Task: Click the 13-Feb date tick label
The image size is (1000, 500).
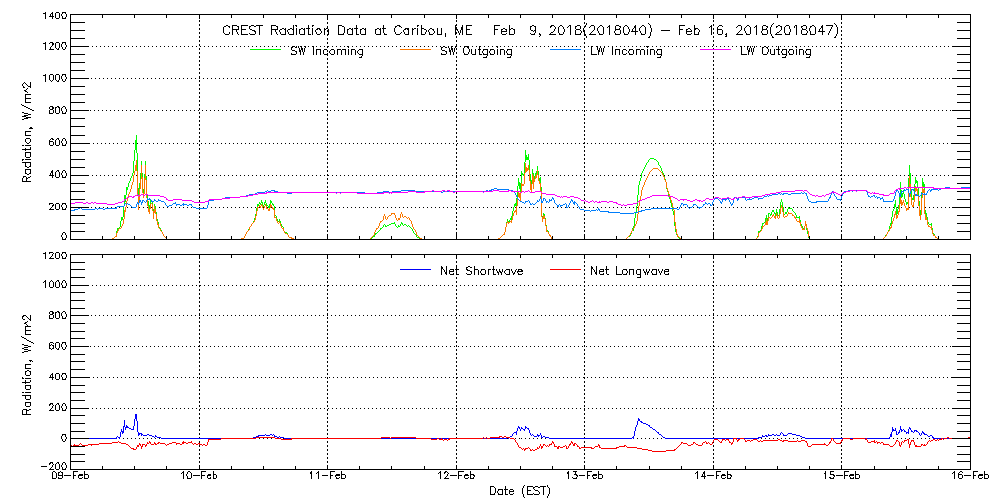Action: (x=585, y=478)
